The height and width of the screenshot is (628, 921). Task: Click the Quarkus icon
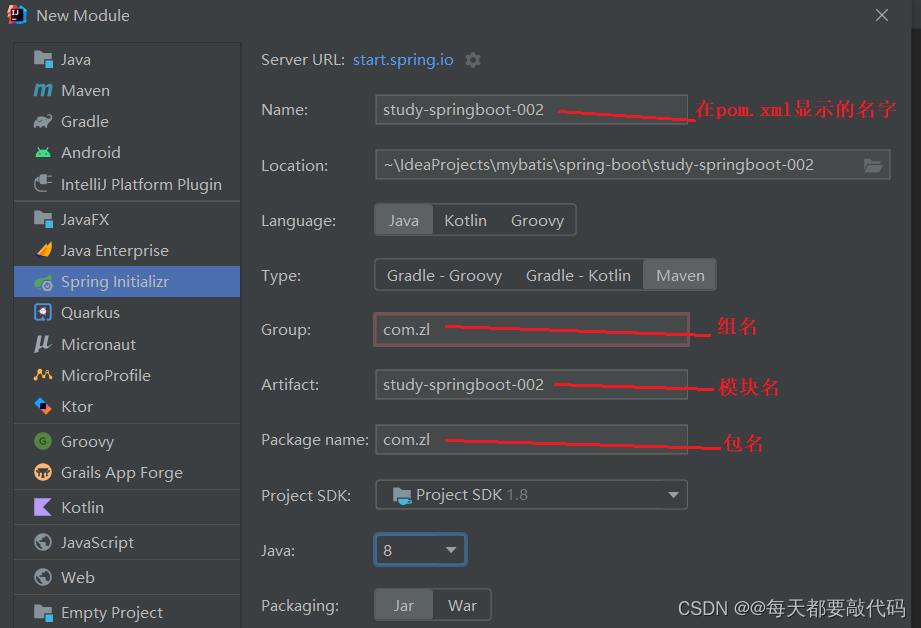click(x=43, y=312)
